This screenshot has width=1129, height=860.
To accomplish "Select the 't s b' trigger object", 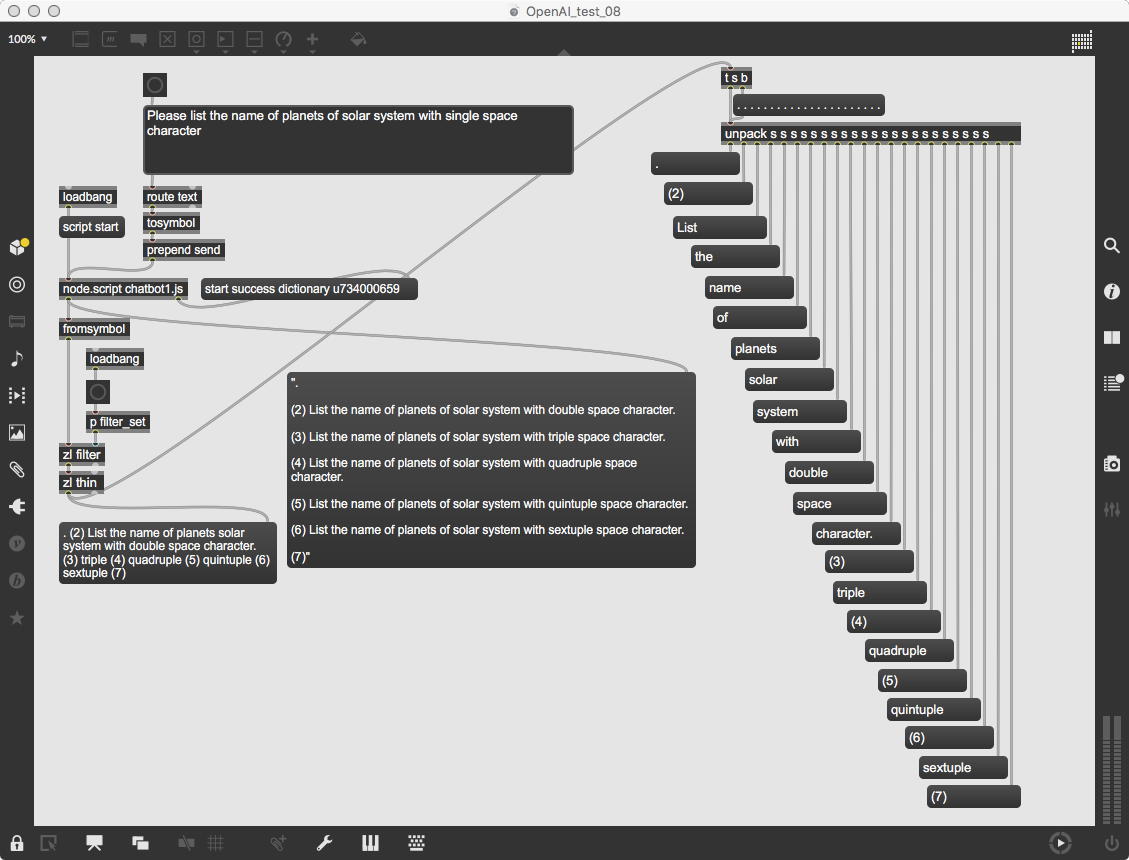I will 736,78.
